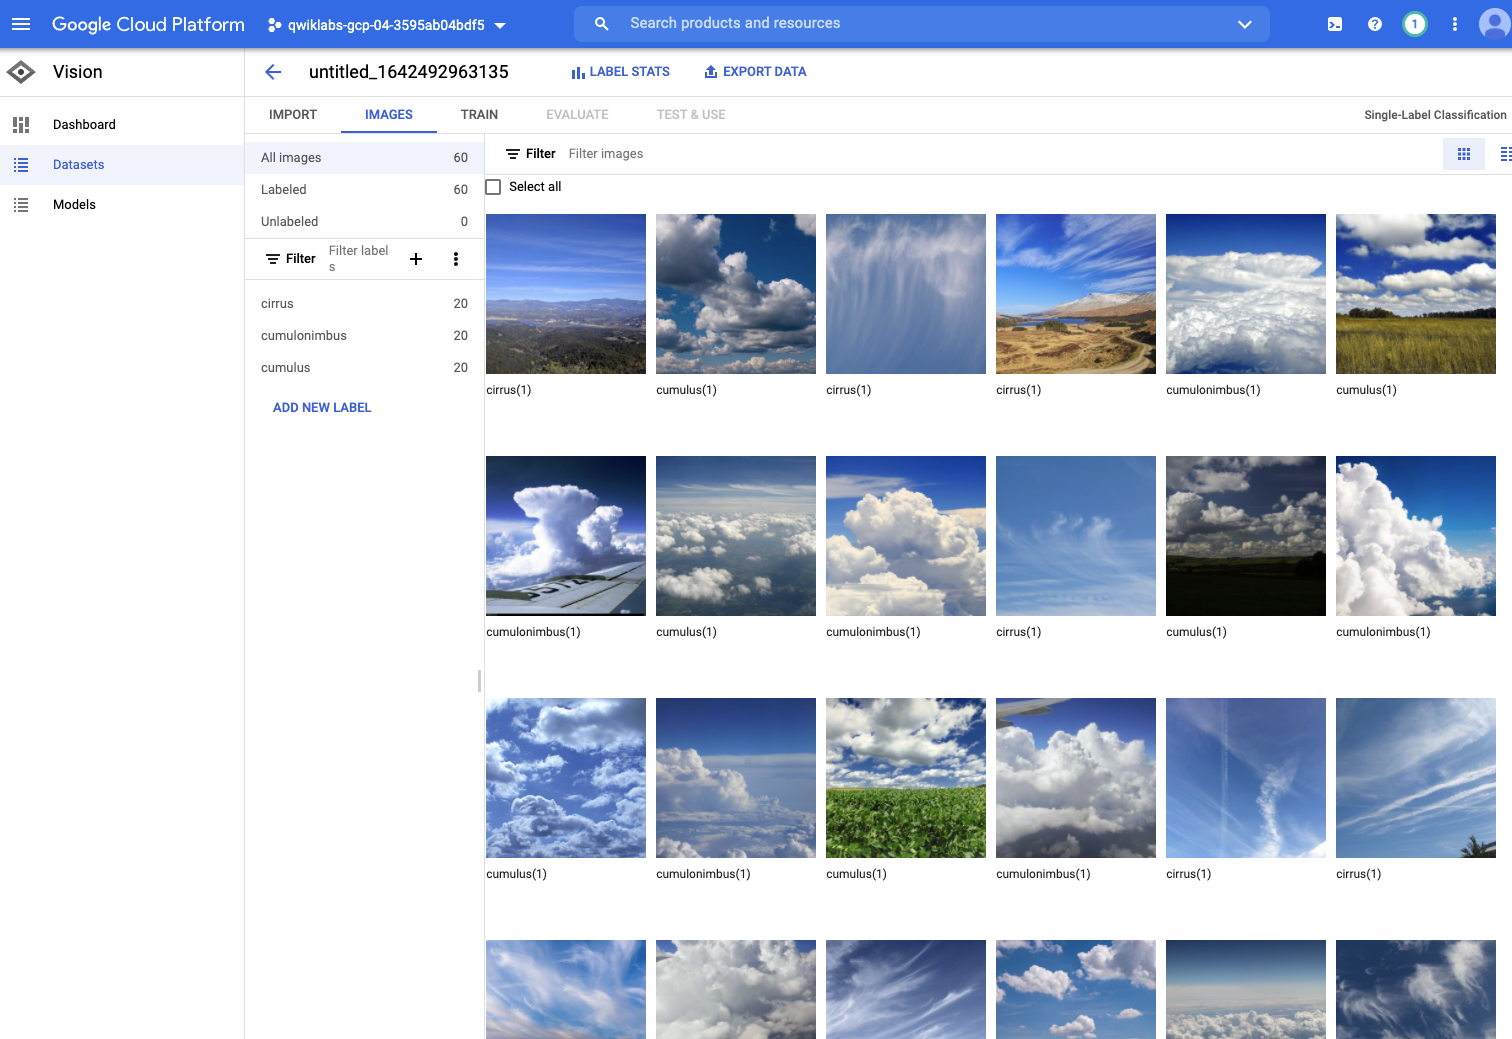The width and height of the screenshot is (1512, 1039).
Task: Filter by the cirrus label
Action: pyautogui.click(x=364, y=304)
